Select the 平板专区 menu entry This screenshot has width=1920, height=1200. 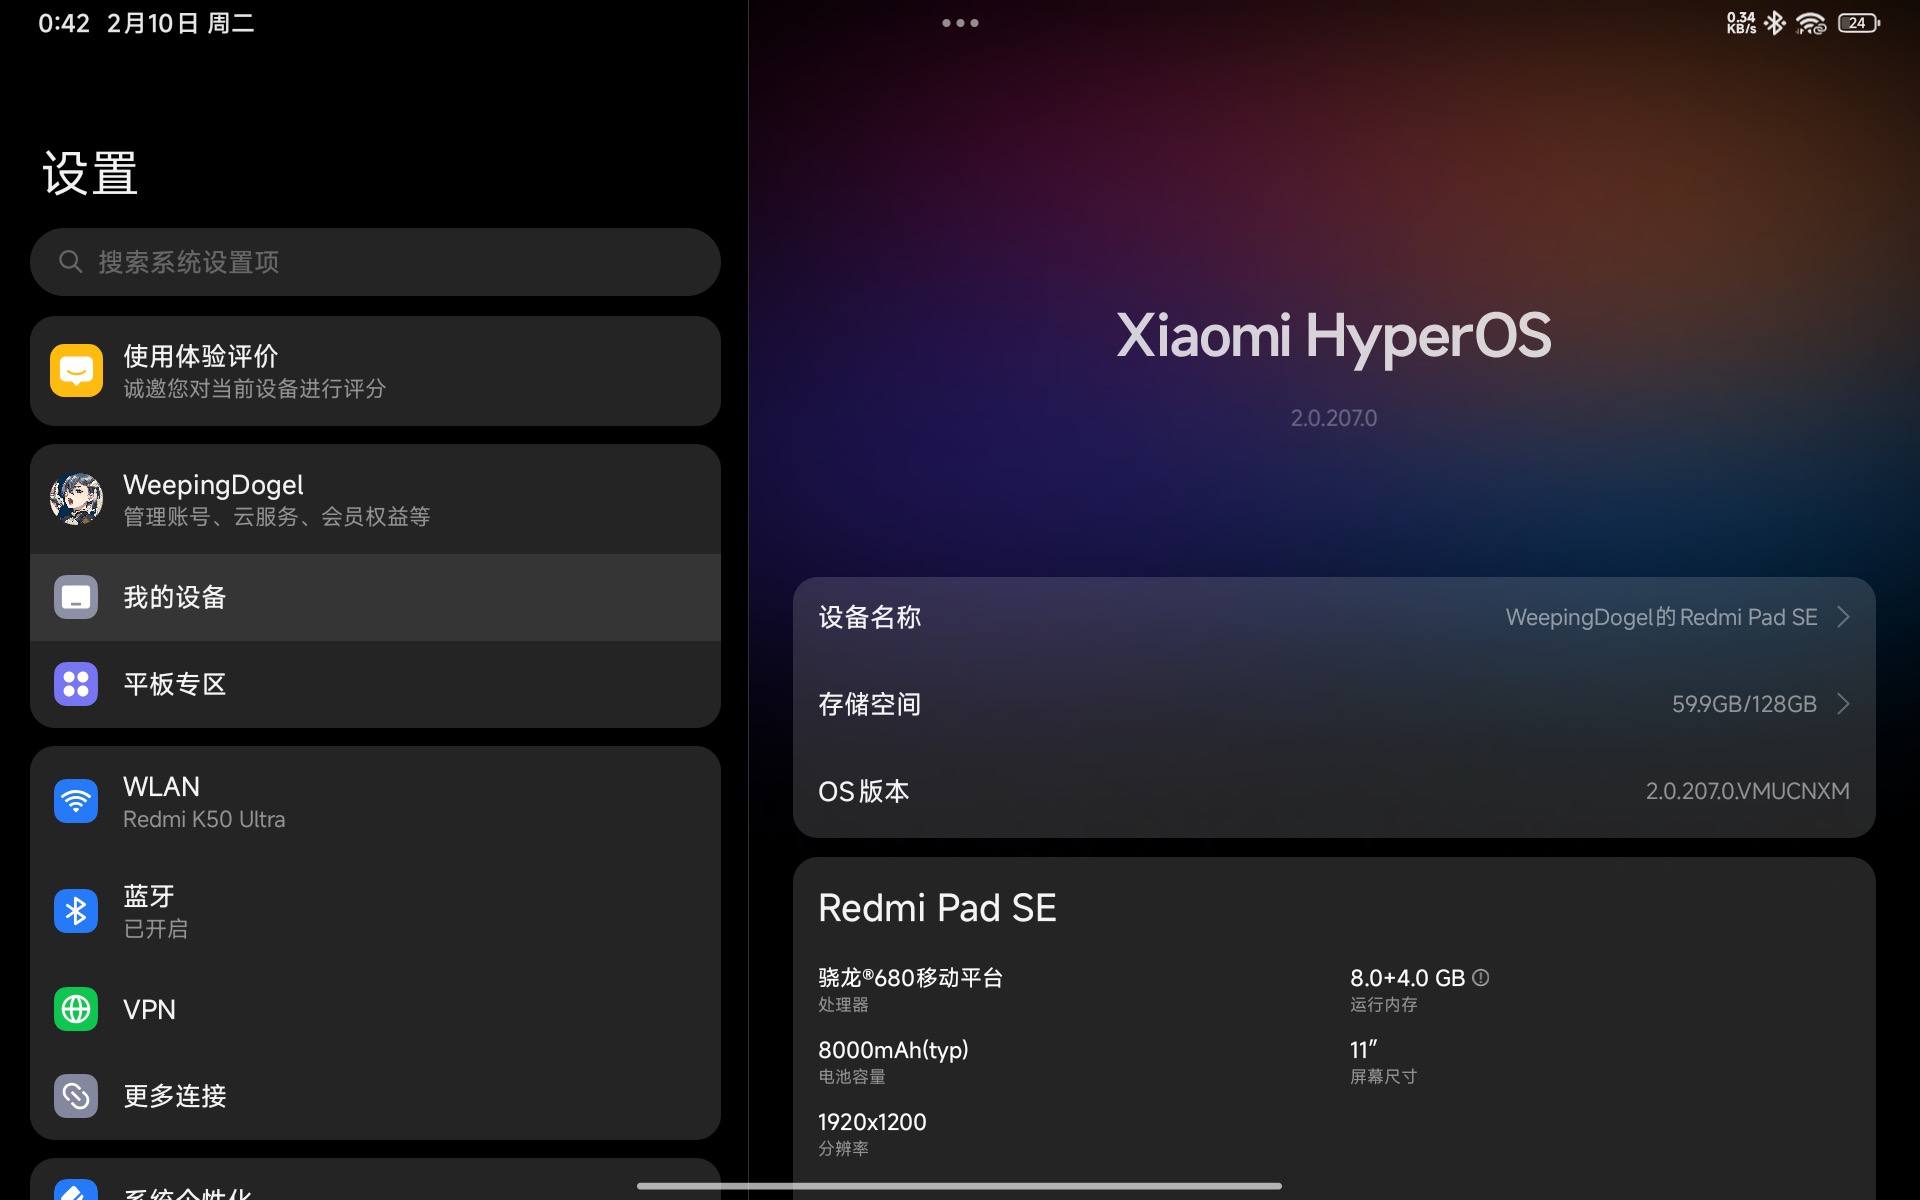[375, 684]
